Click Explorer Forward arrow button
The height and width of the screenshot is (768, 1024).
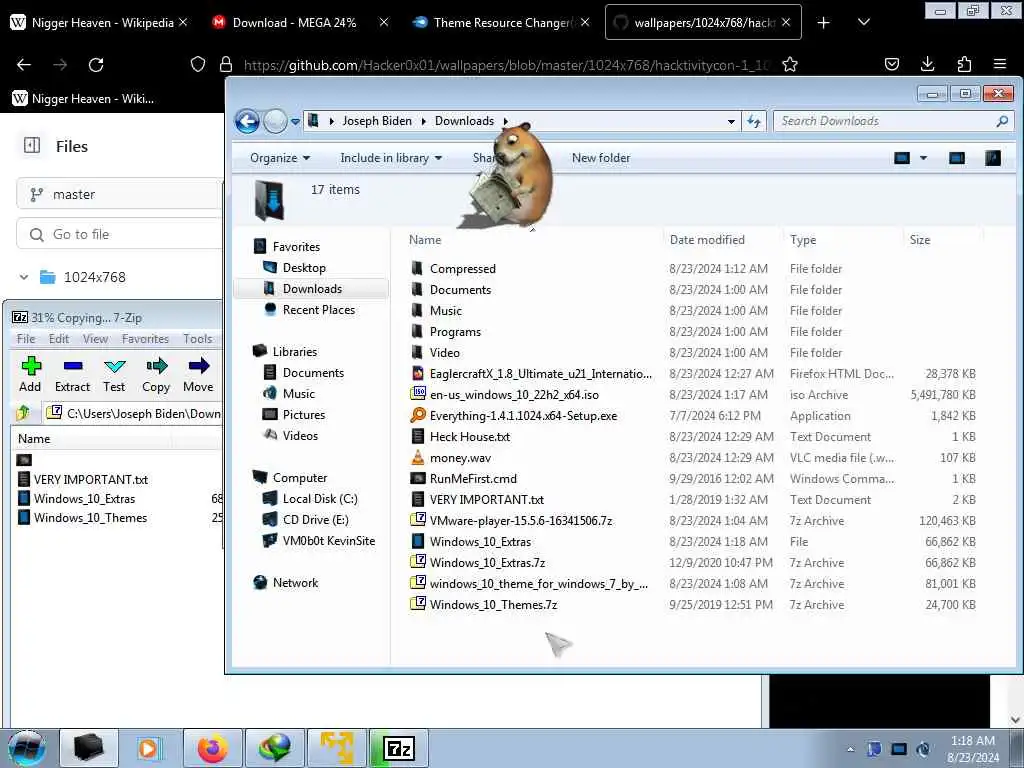[275, 121]
